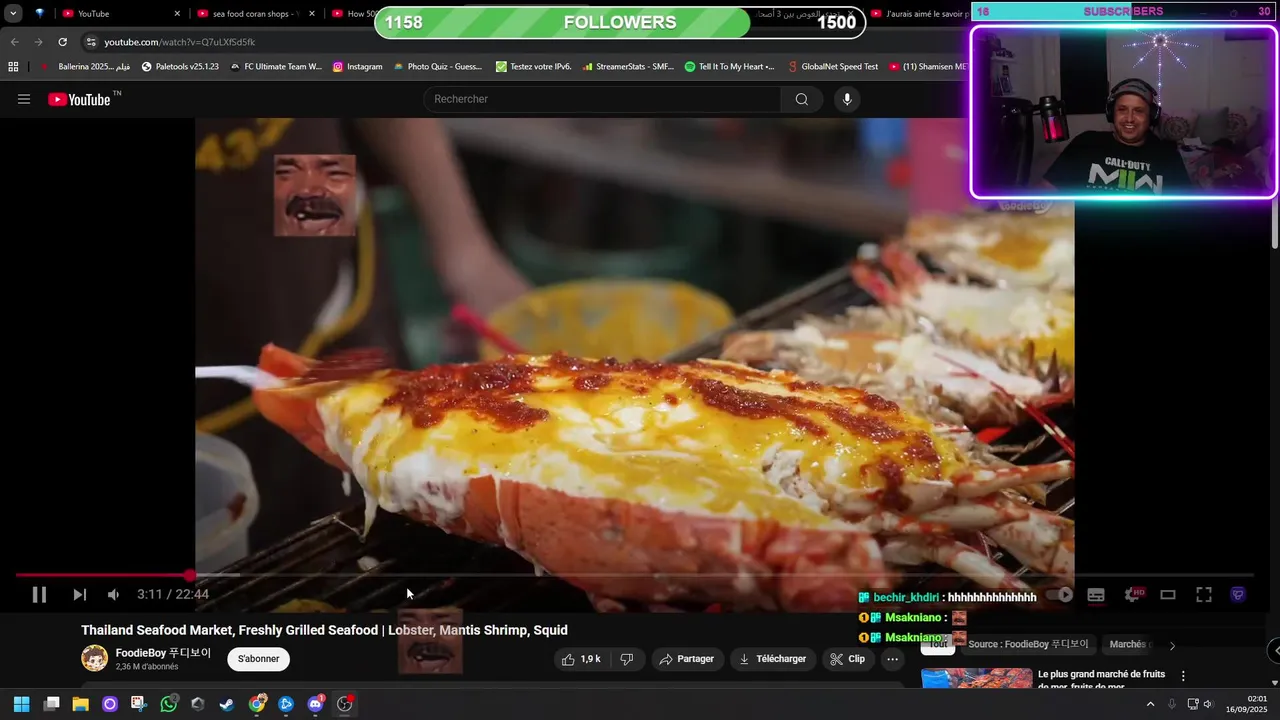Open Le plus grand marché video title
Screen dimensions: 1280x720
(x=1101, y=679)
